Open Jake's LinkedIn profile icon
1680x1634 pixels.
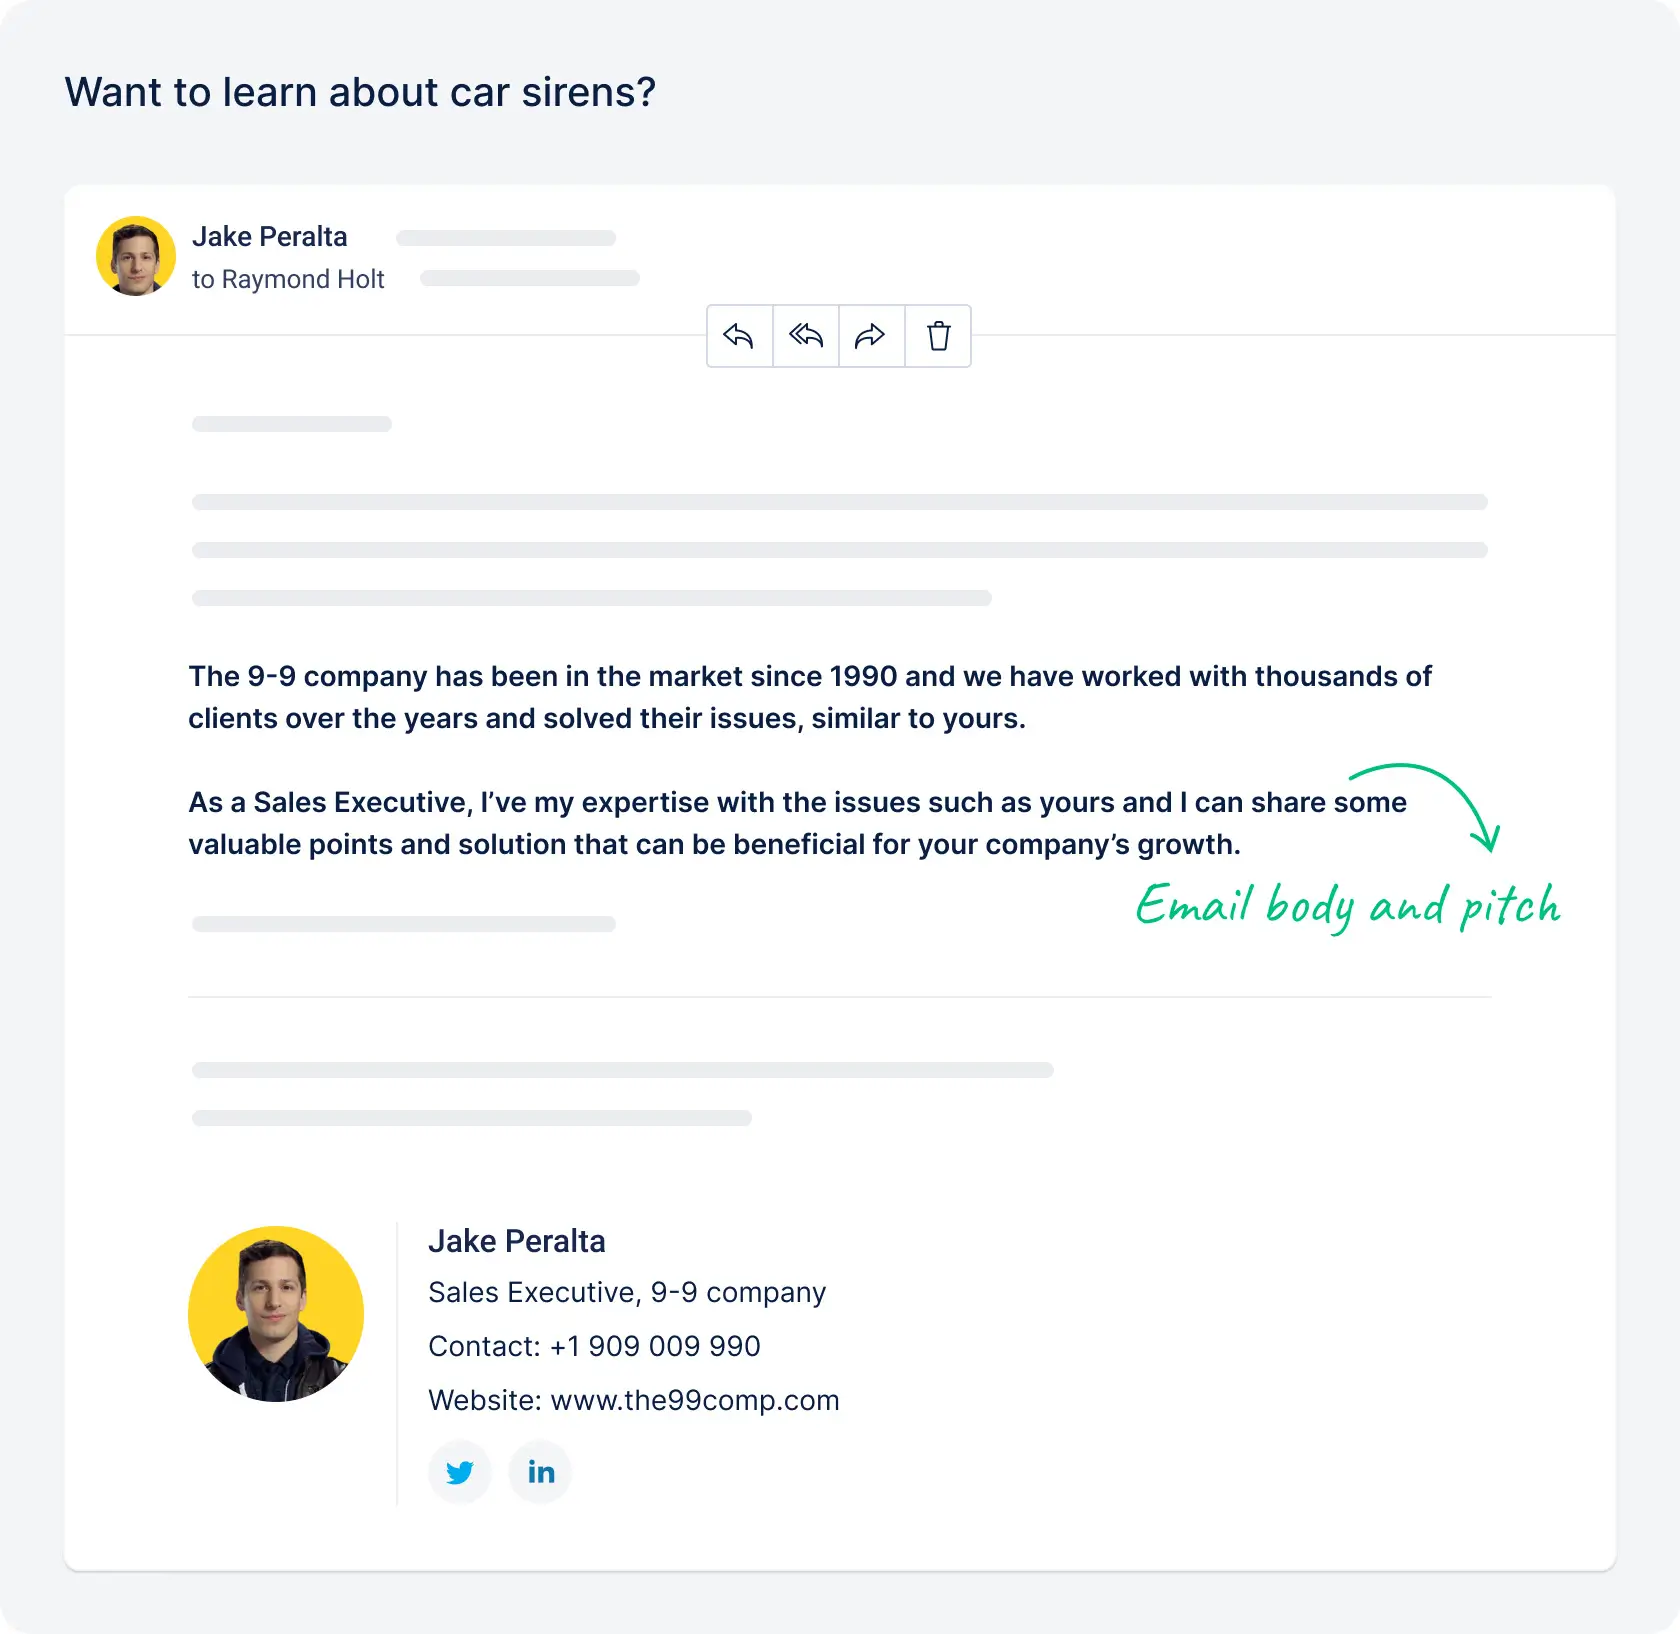(x=540, y=1472)
